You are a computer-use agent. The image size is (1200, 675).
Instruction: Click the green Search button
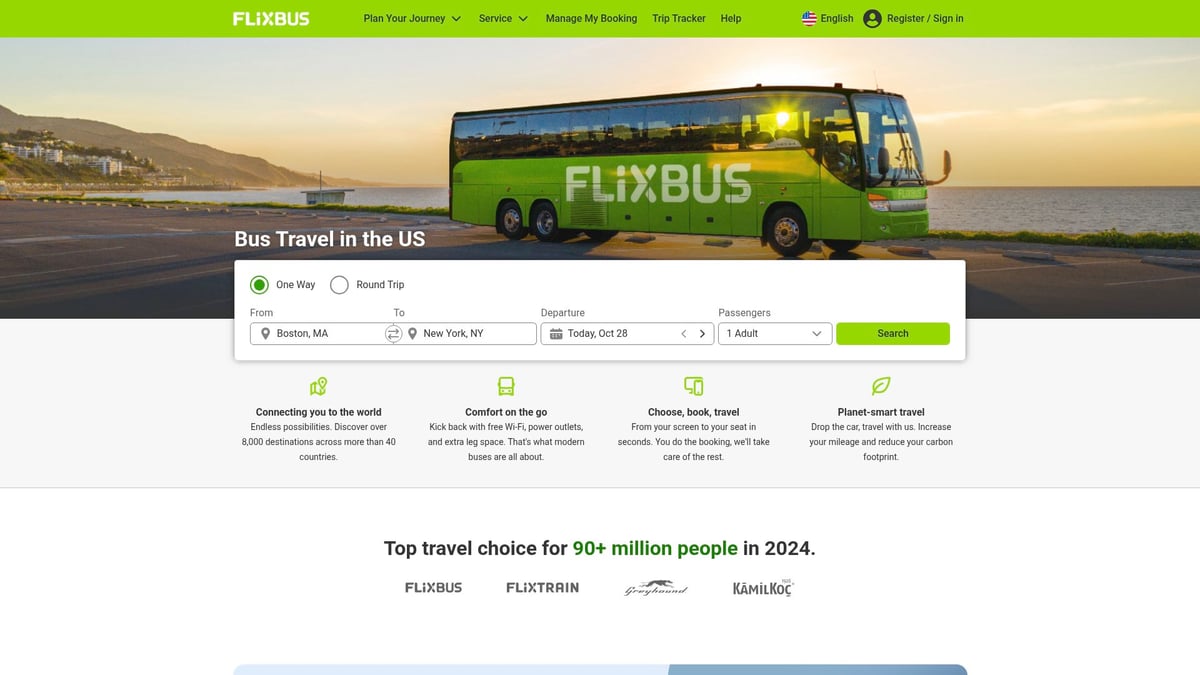coord(893,334)
